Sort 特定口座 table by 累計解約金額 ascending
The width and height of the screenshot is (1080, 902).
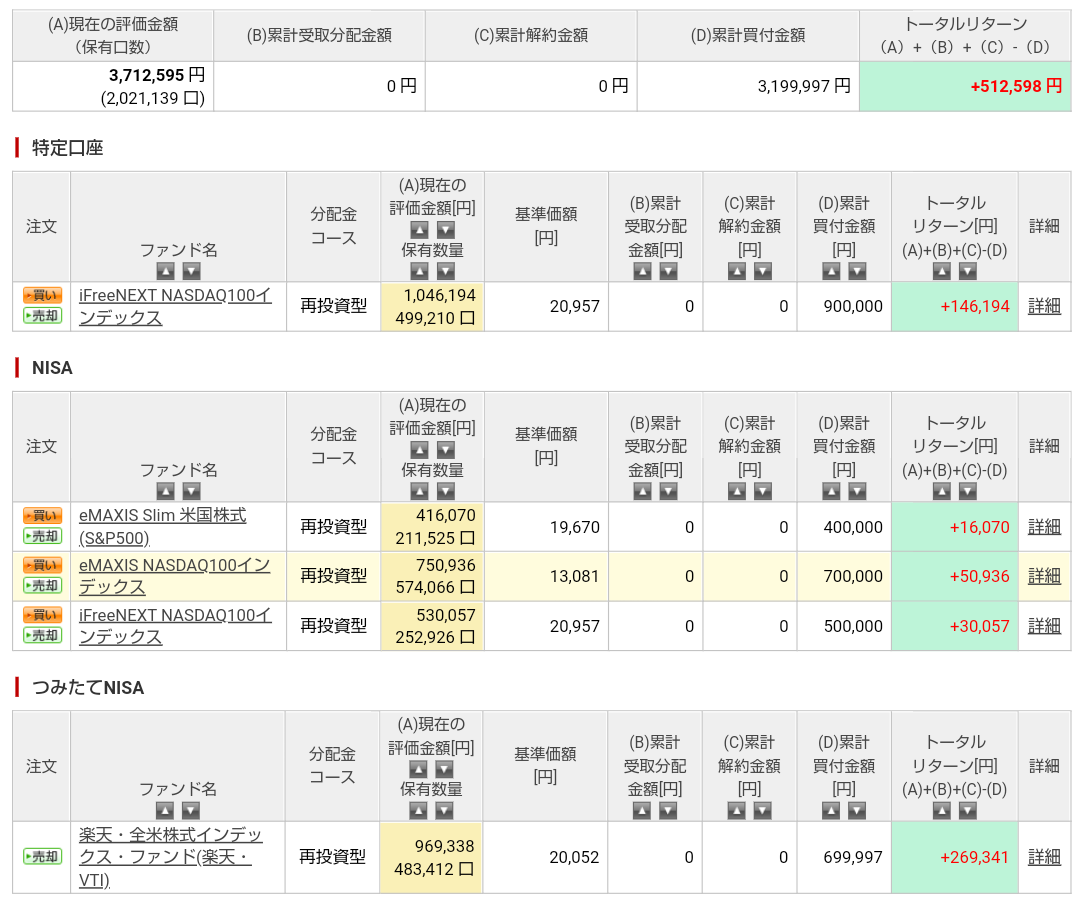point(737,271)
